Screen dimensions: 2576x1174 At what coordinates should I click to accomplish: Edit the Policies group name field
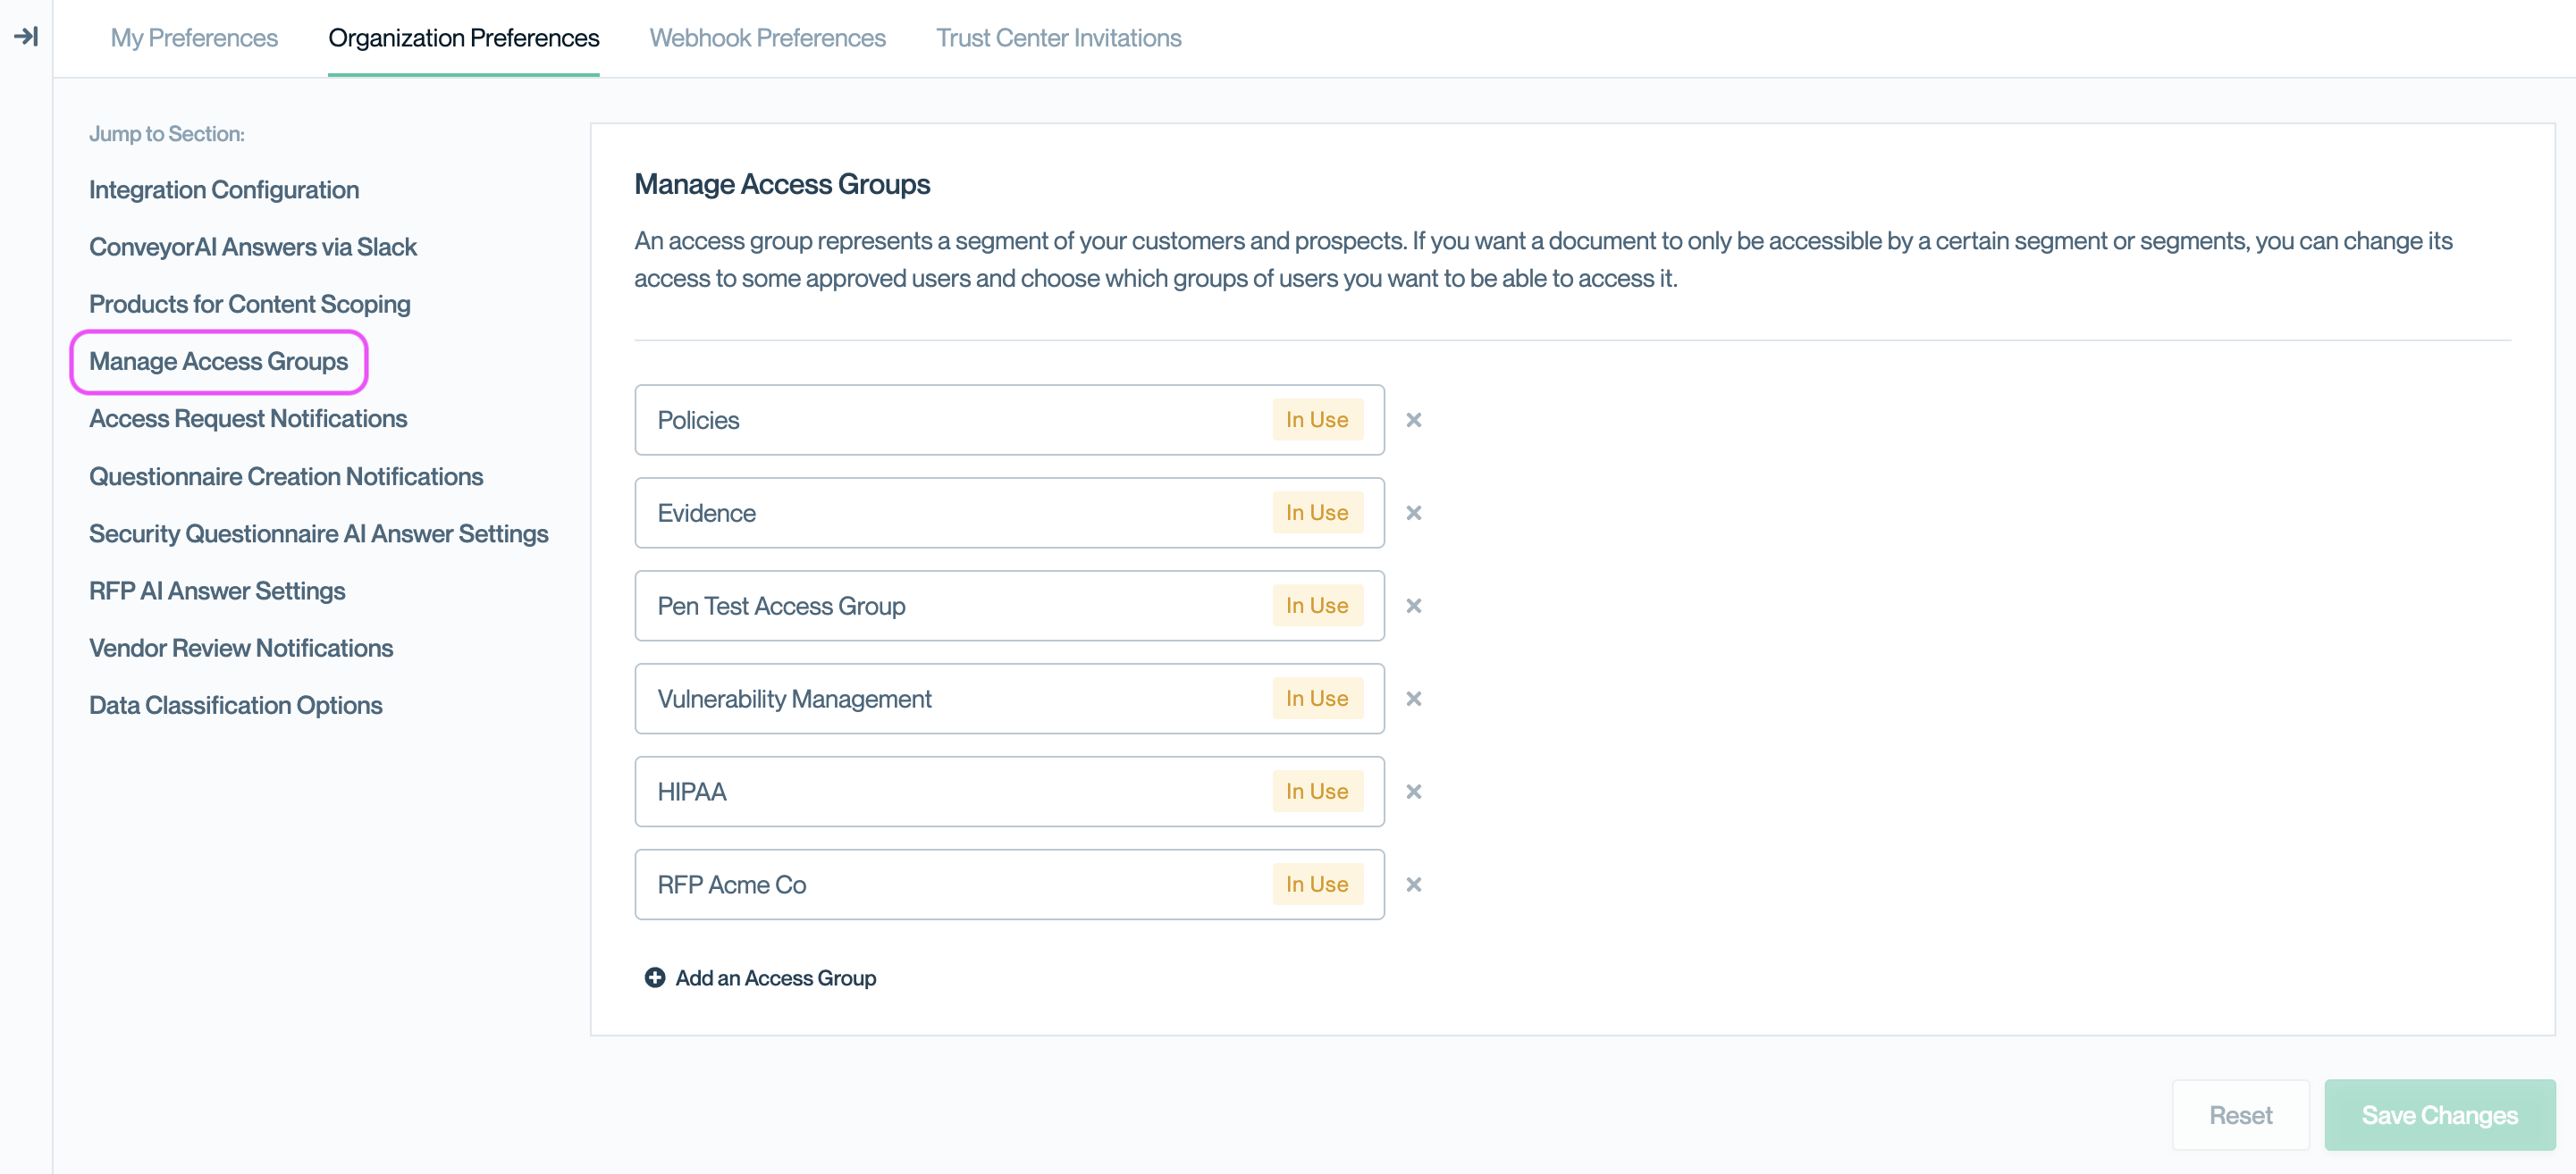(x=950, y=420)
